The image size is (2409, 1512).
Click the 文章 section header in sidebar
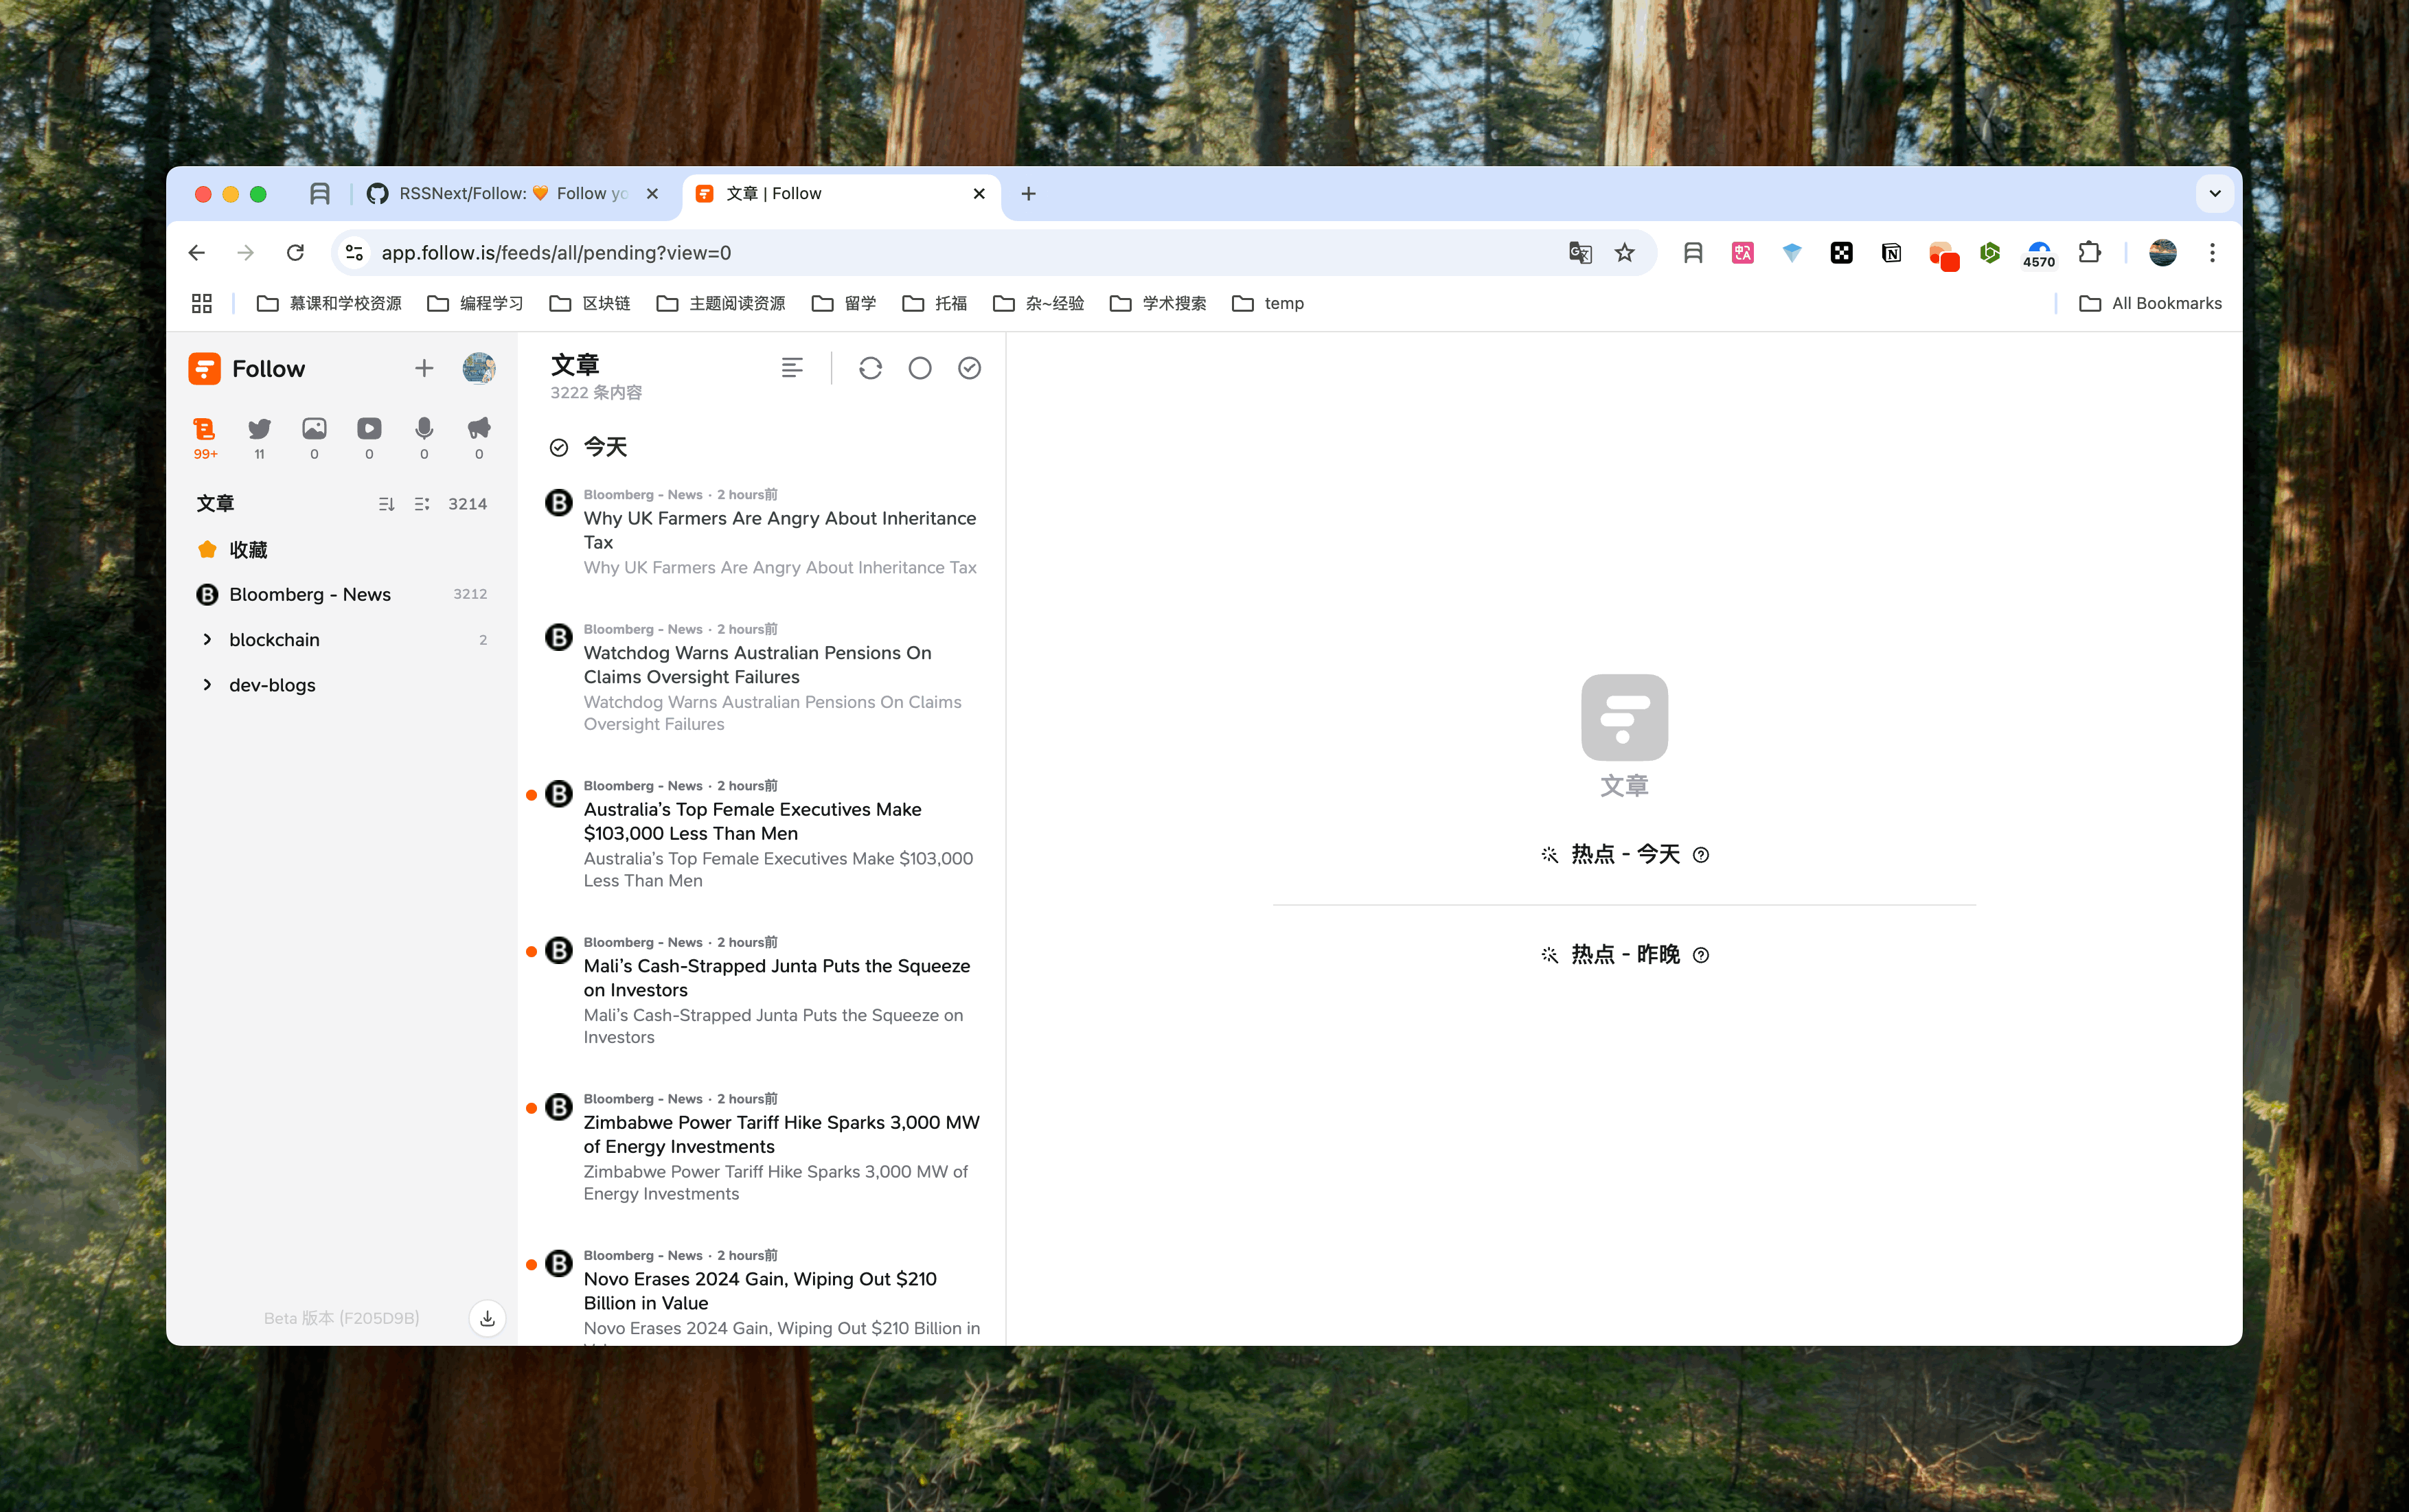point(215,504)
